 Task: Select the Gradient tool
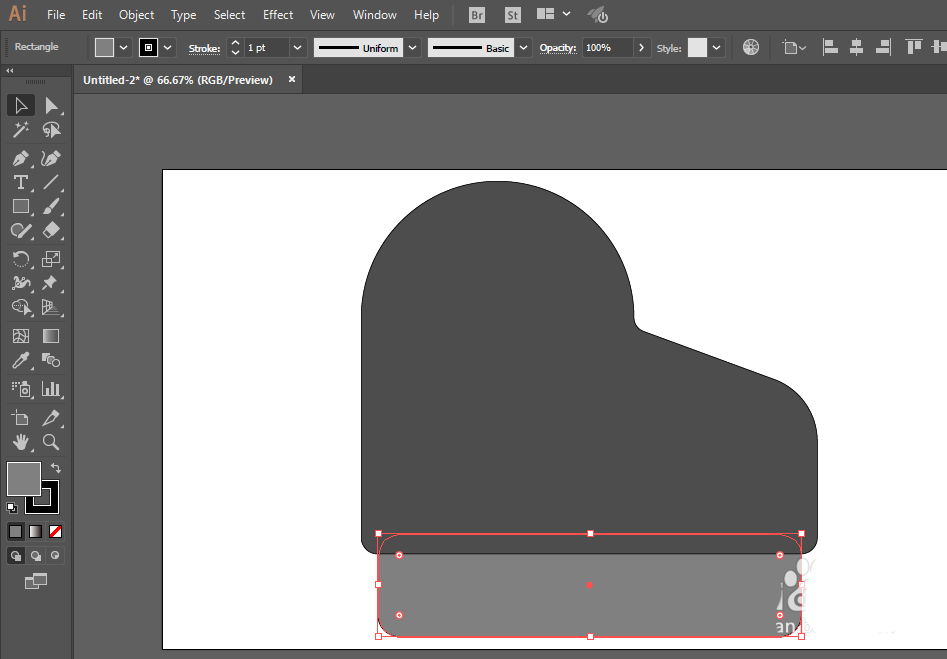pos(51,336)
